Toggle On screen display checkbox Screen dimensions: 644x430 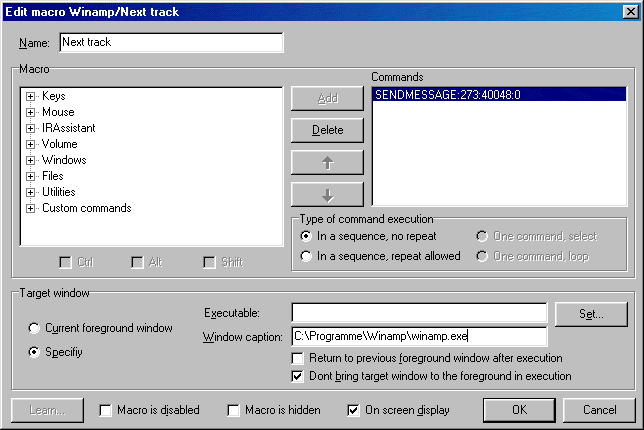pyautogui.click(x=353, y=410)
